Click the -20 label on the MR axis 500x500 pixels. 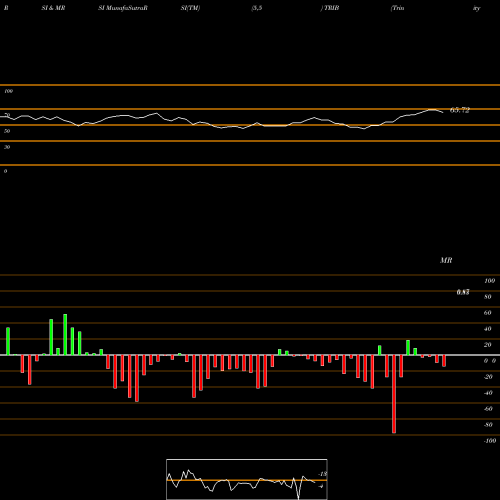tap(488, 377)
